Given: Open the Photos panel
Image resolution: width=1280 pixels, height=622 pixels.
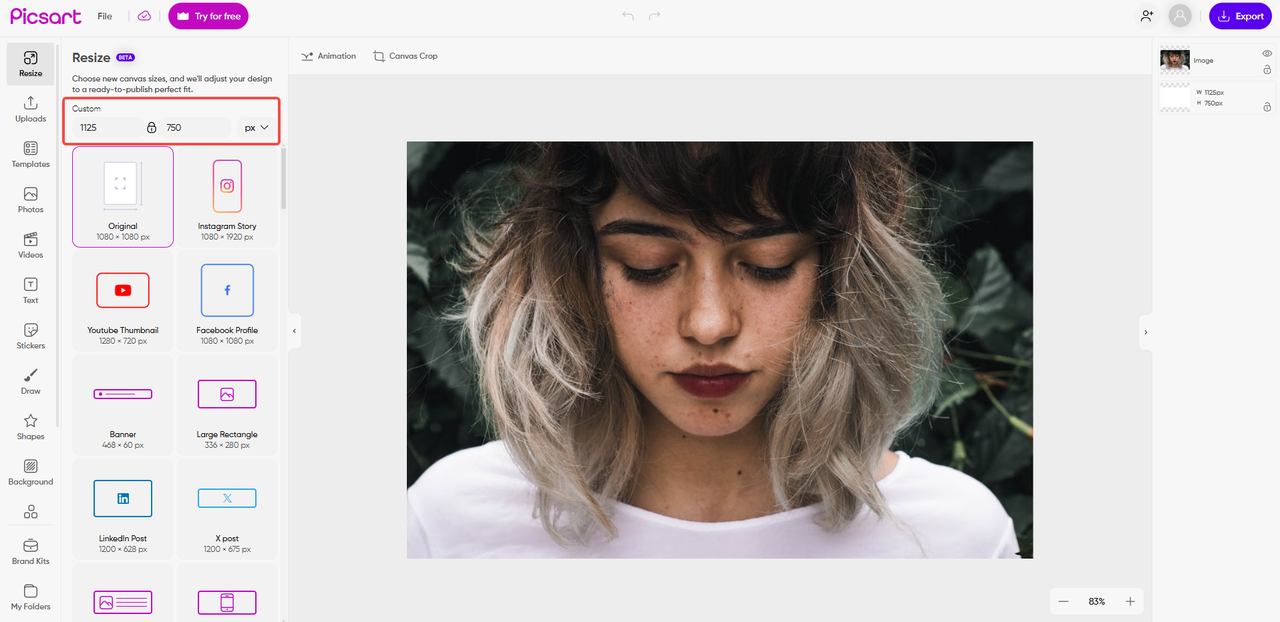Looking at the screenshot, I should 30,200.
